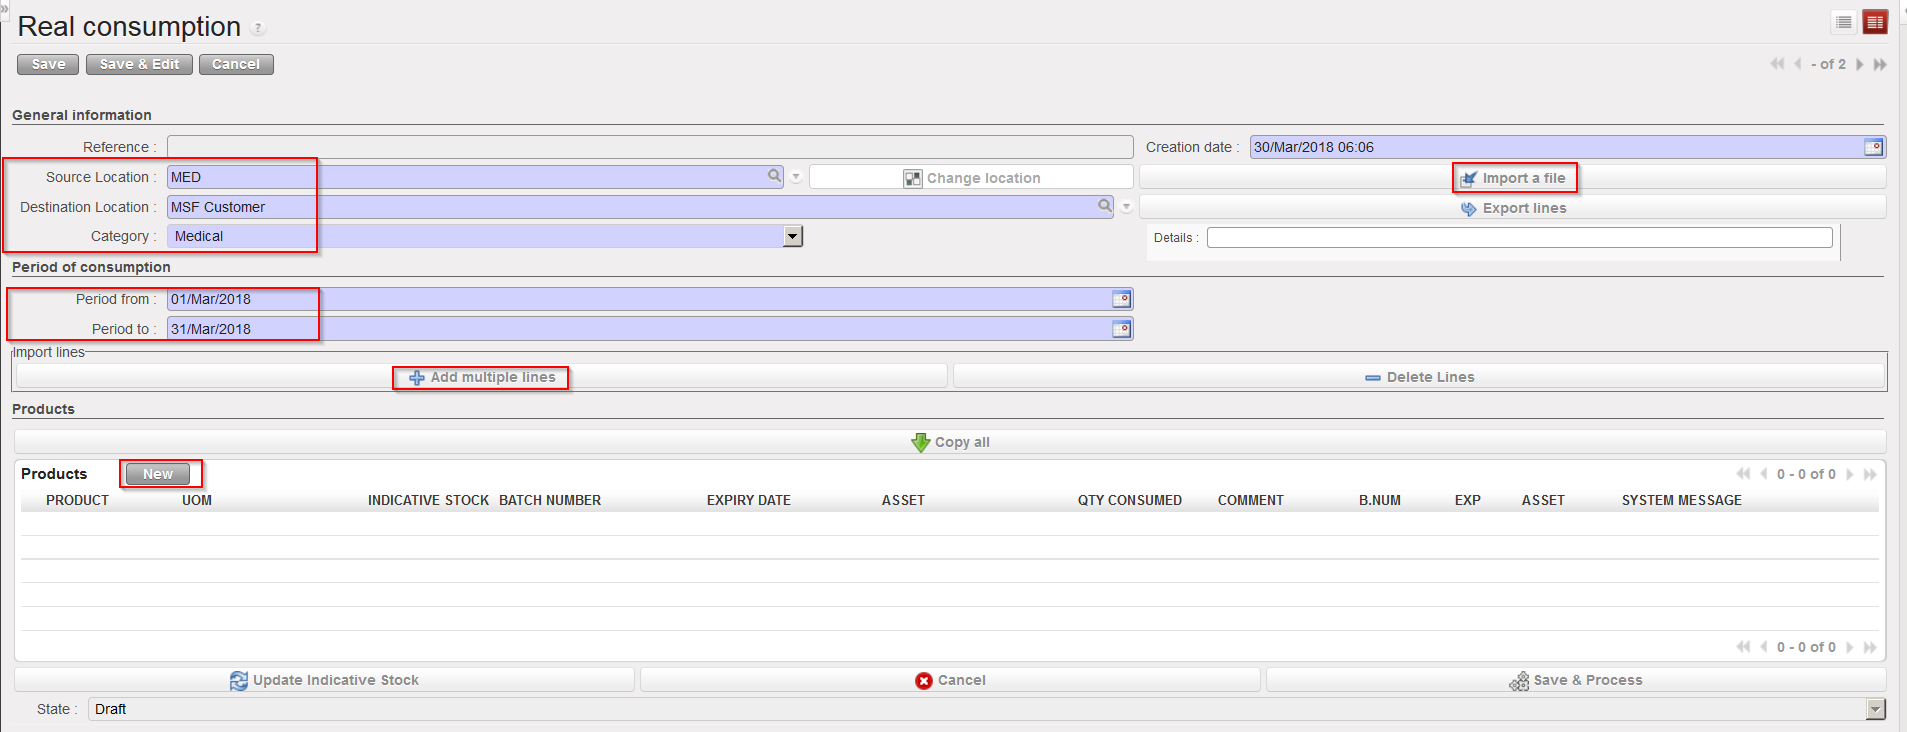Open the Period from calendar picker

pos(1121,299)
